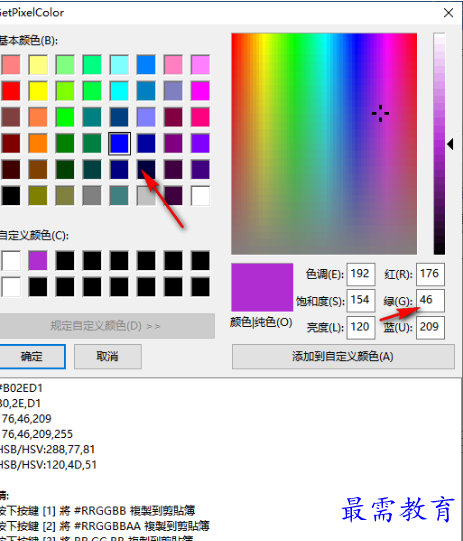This screenshot has height=541, width=463.
Task: Select the pure red basic color
Action: (x=11, y=91)
